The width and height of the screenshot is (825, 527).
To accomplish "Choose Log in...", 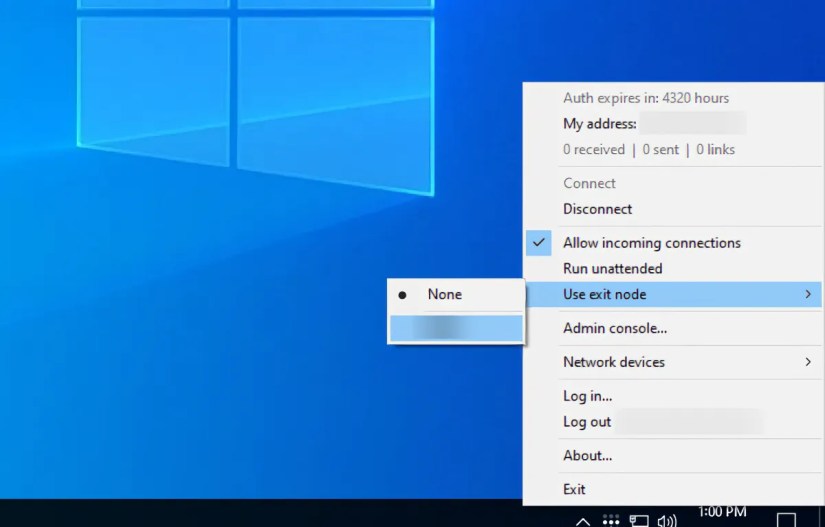I will [x=673, y=396].
